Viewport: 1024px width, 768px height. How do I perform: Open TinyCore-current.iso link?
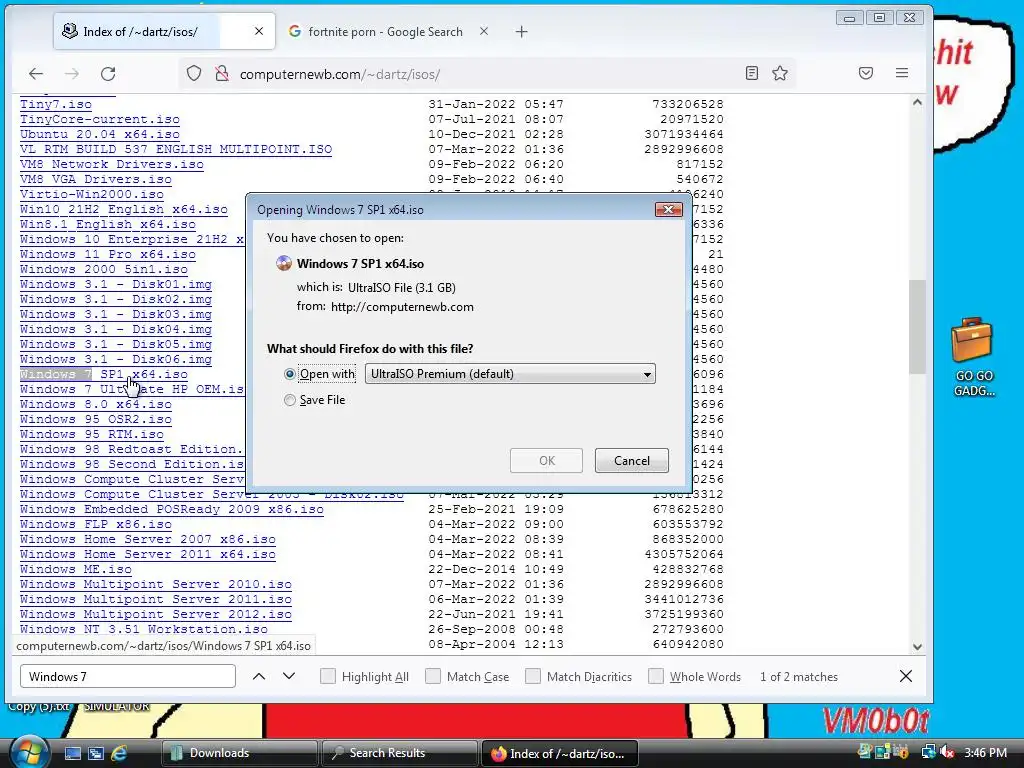pos(99,119)
